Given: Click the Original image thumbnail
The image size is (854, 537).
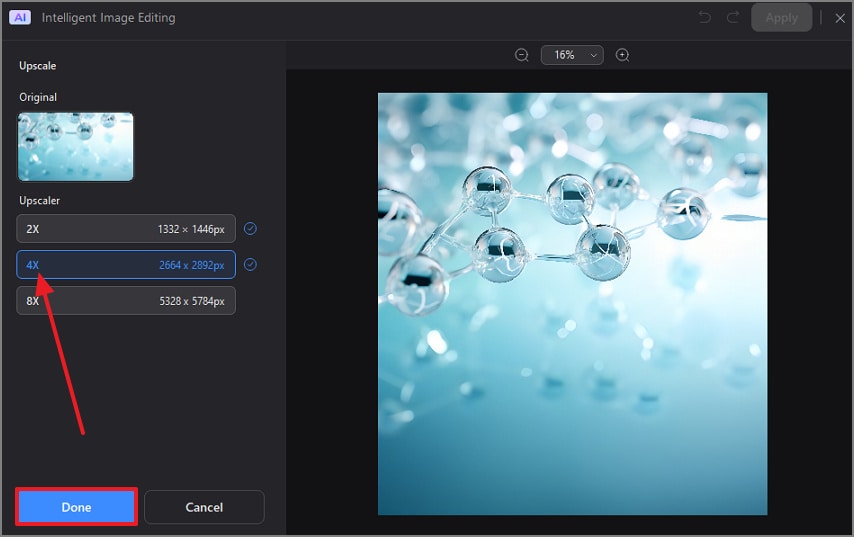Looking at the screenshot, I should click(76, 147).
